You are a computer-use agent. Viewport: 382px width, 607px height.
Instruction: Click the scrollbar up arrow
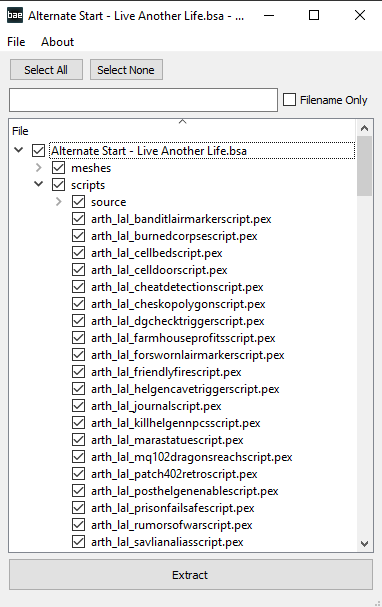tap(364, 128)
